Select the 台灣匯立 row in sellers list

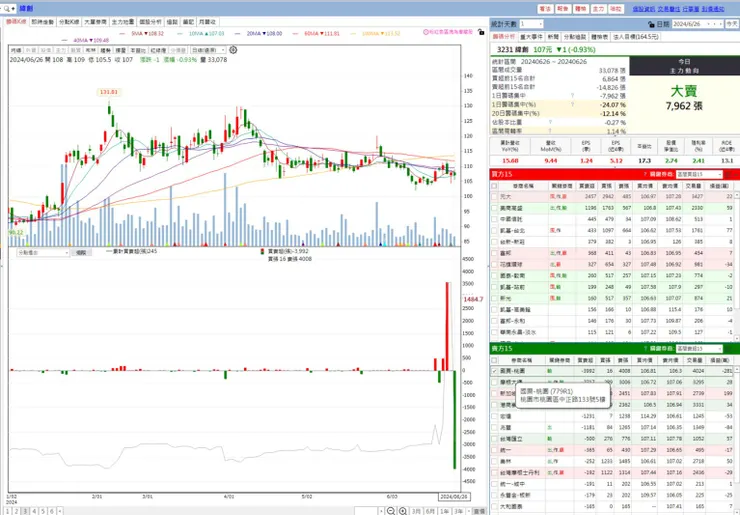[x=612, y=439]
